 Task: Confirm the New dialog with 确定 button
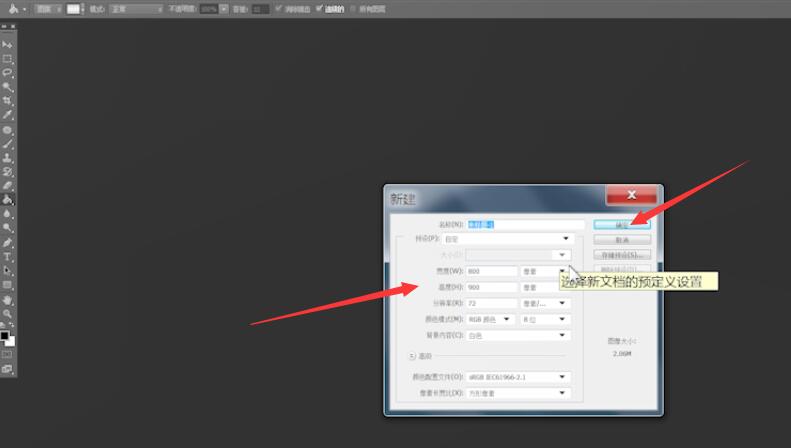point(622,225)
